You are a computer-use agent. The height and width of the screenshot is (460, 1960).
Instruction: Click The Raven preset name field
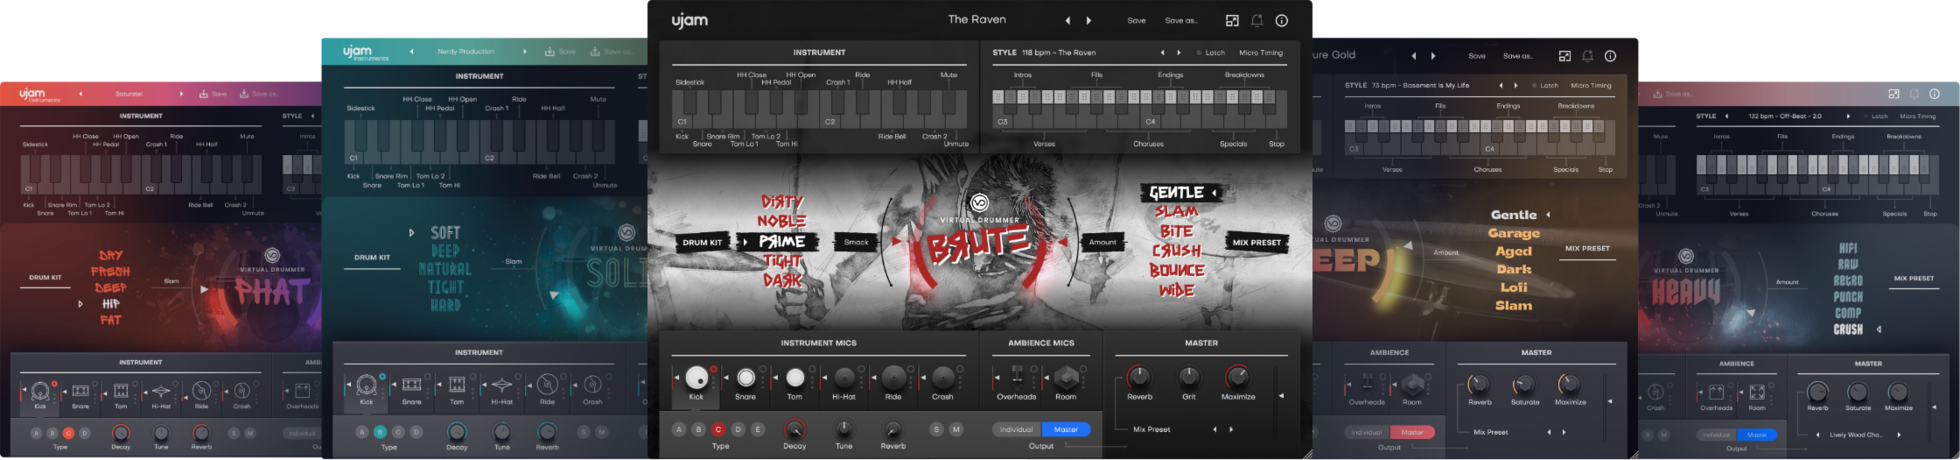click(977, 19)
